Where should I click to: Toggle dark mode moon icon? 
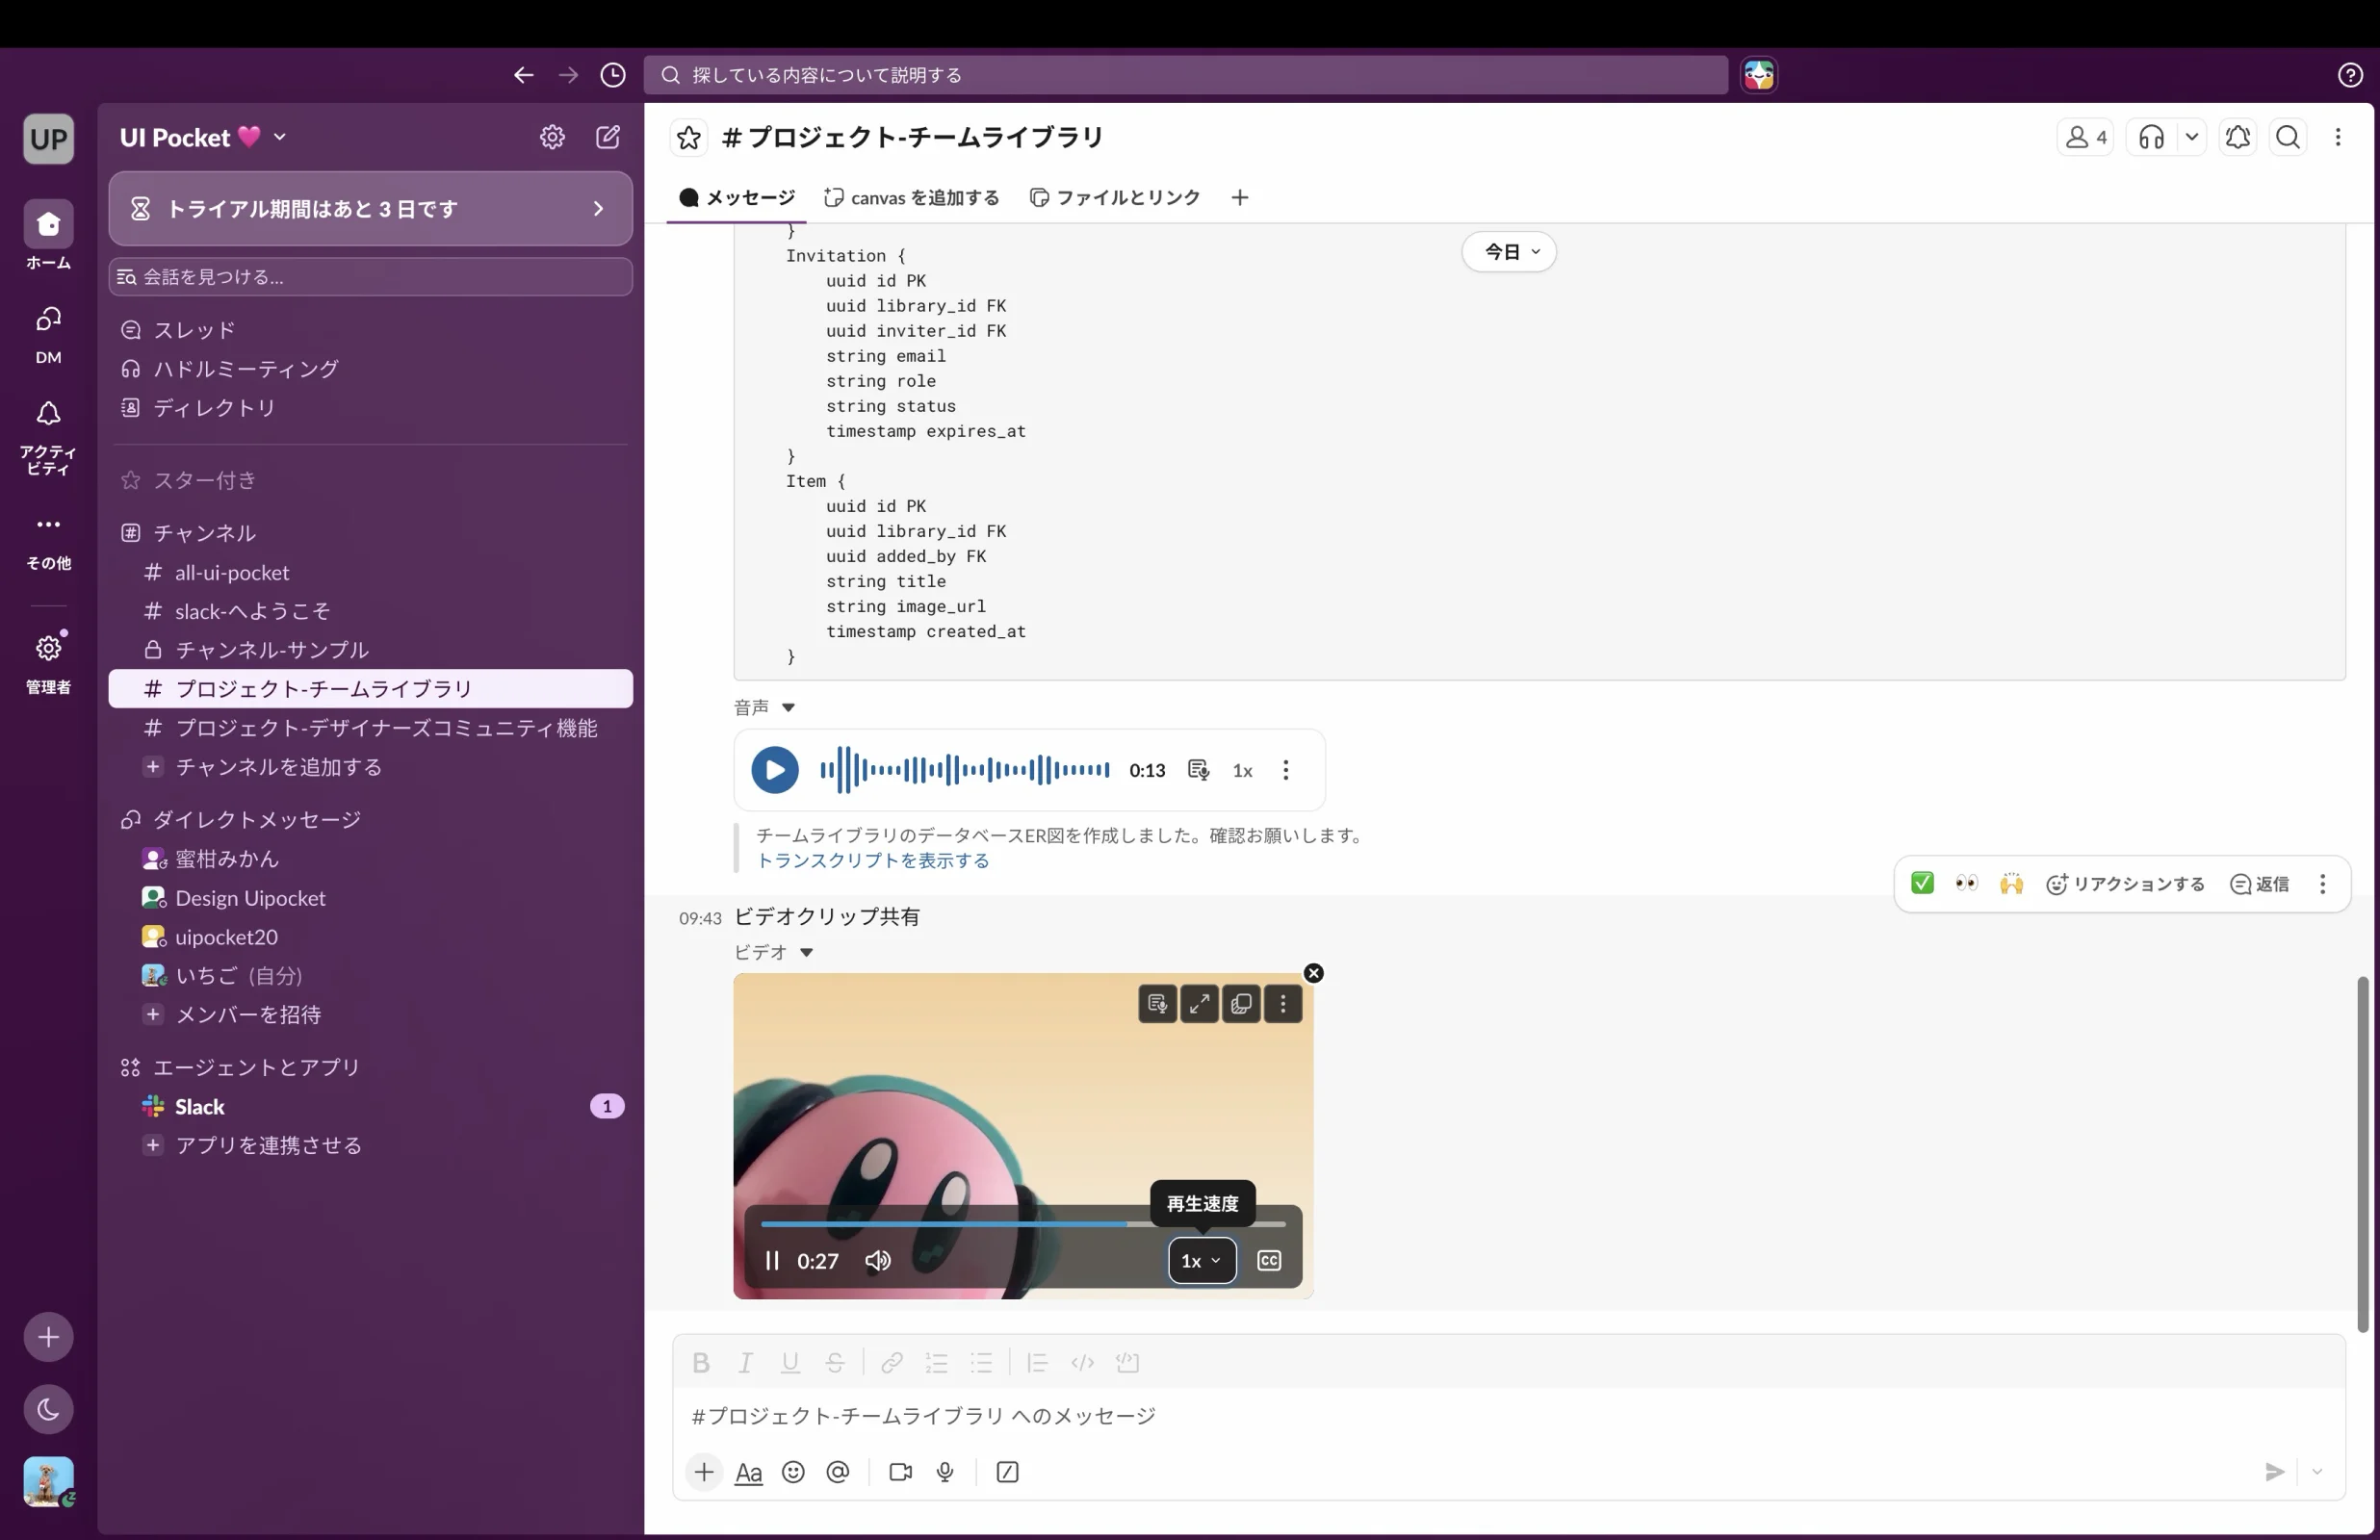pos(48,1410)
